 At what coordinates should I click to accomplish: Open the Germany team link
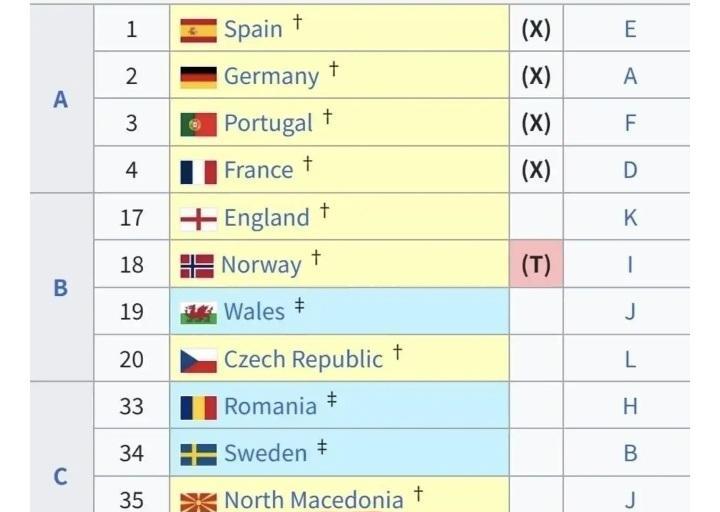point(271,77)
